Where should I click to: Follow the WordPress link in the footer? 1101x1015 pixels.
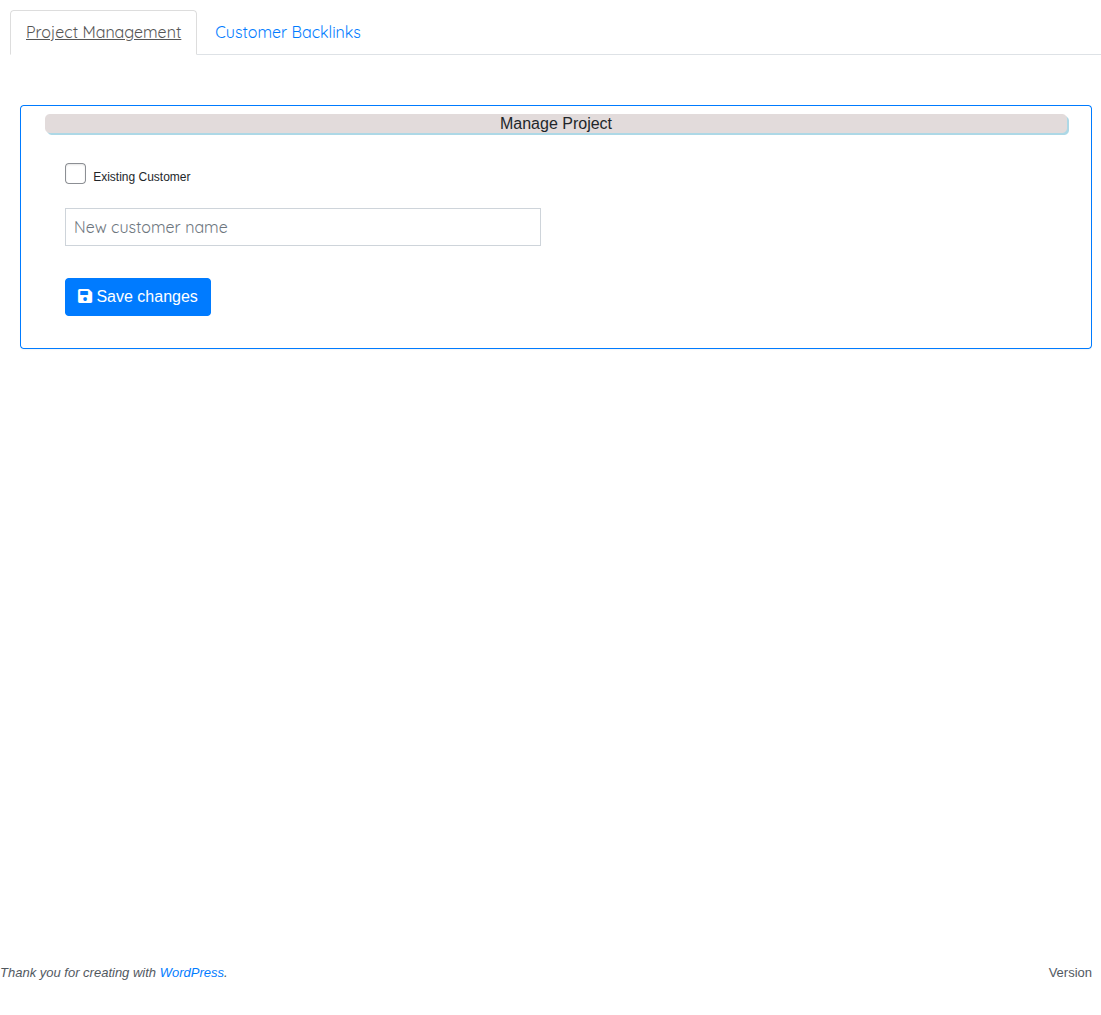pyautogui.click(x=192, y=973)
